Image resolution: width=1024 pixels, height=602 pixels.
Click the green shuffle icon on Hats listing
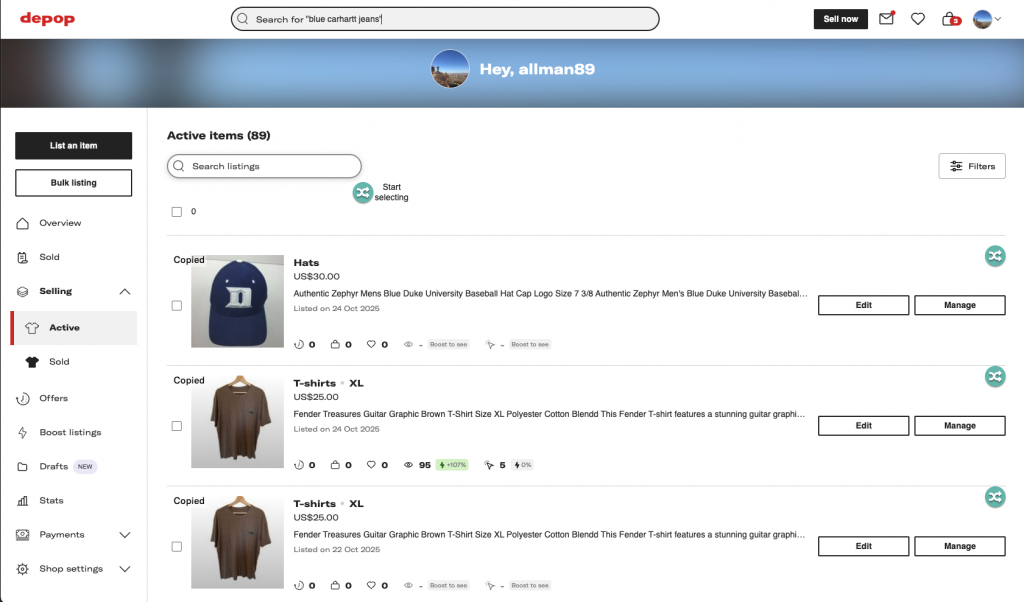(994, 256)
